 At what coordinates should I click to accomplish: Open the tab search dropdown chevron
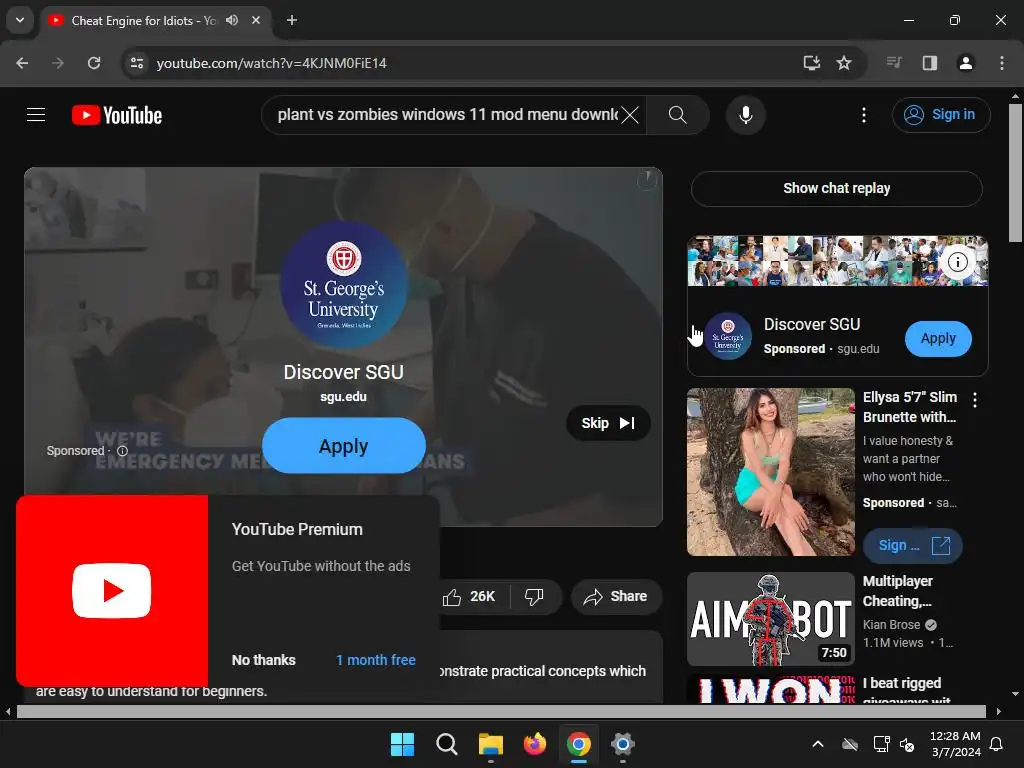point(20,20)
